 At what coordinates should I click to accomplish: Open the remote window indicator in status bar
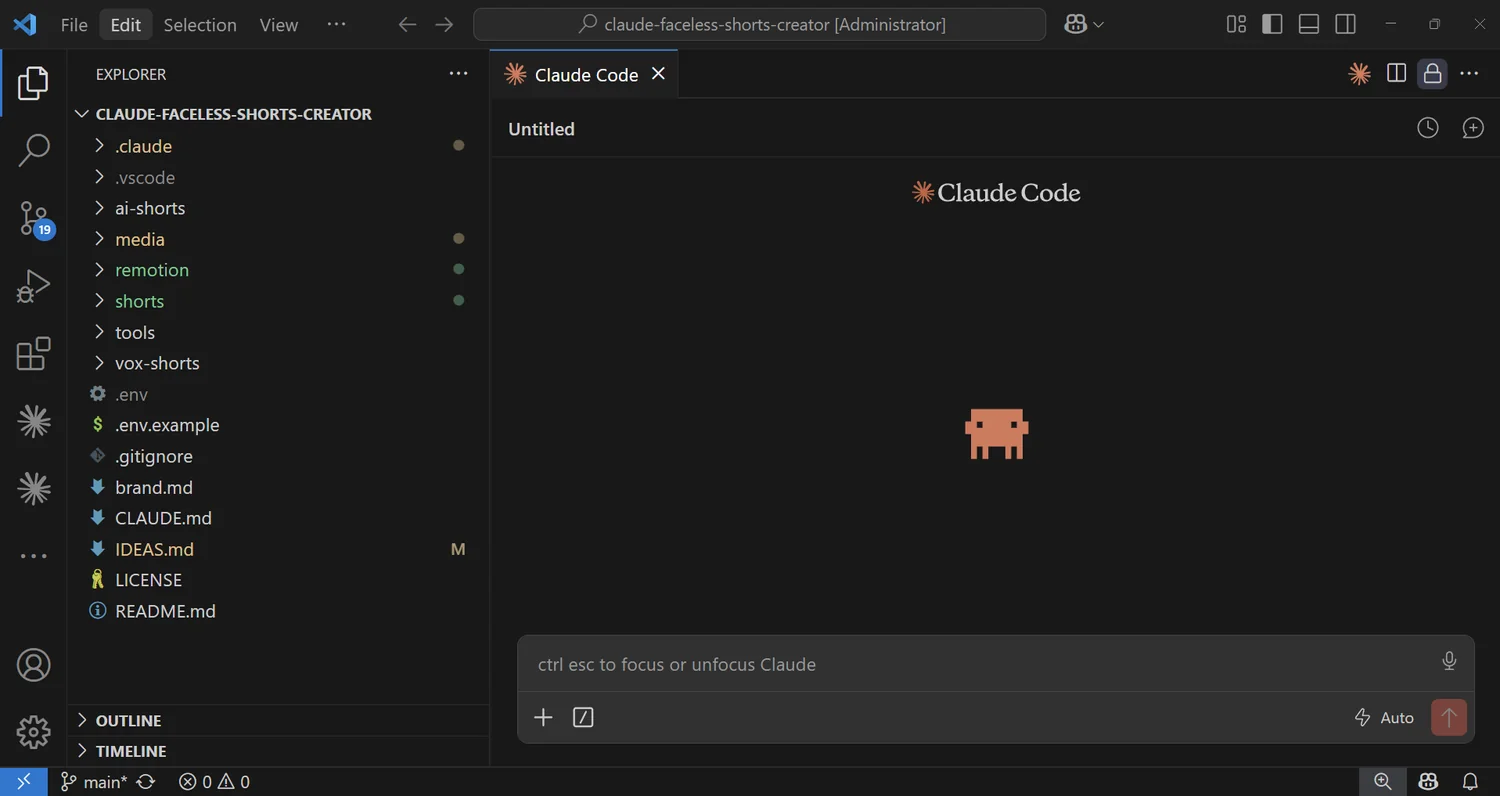point(24,782)
